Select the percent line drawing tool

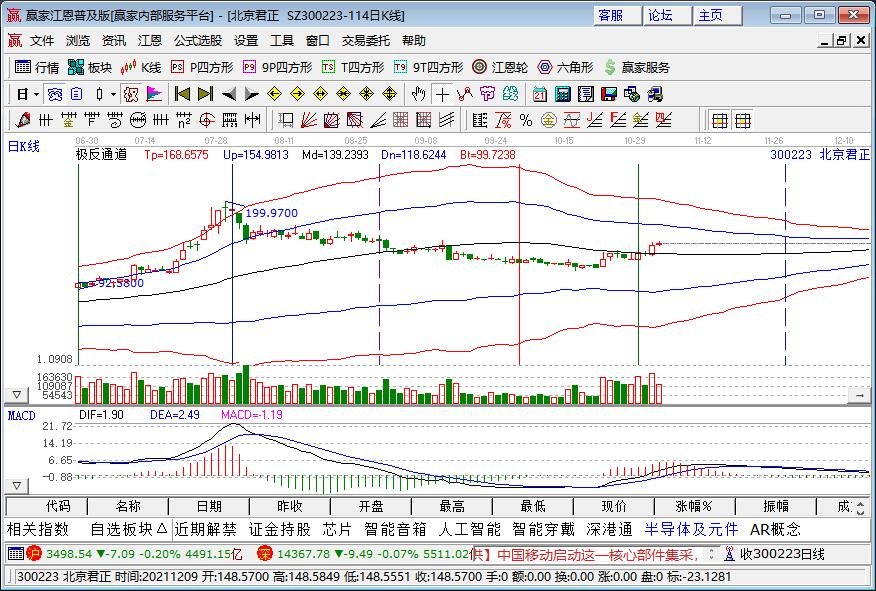point(525,120)
